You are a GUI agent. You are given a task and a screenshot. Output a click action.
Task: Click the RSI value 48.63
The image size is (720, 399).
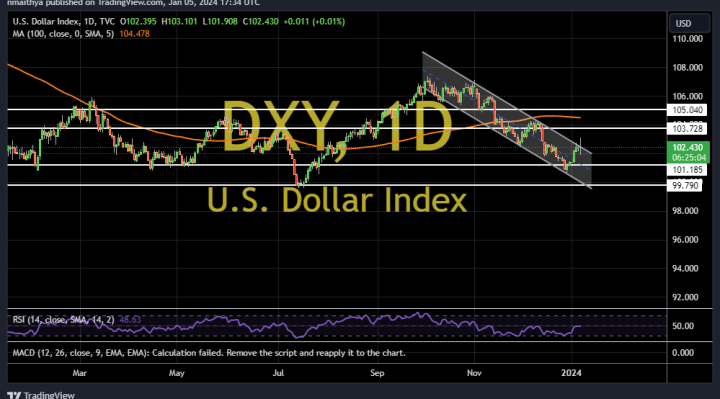pyautogui.click(x=130, y=320)
